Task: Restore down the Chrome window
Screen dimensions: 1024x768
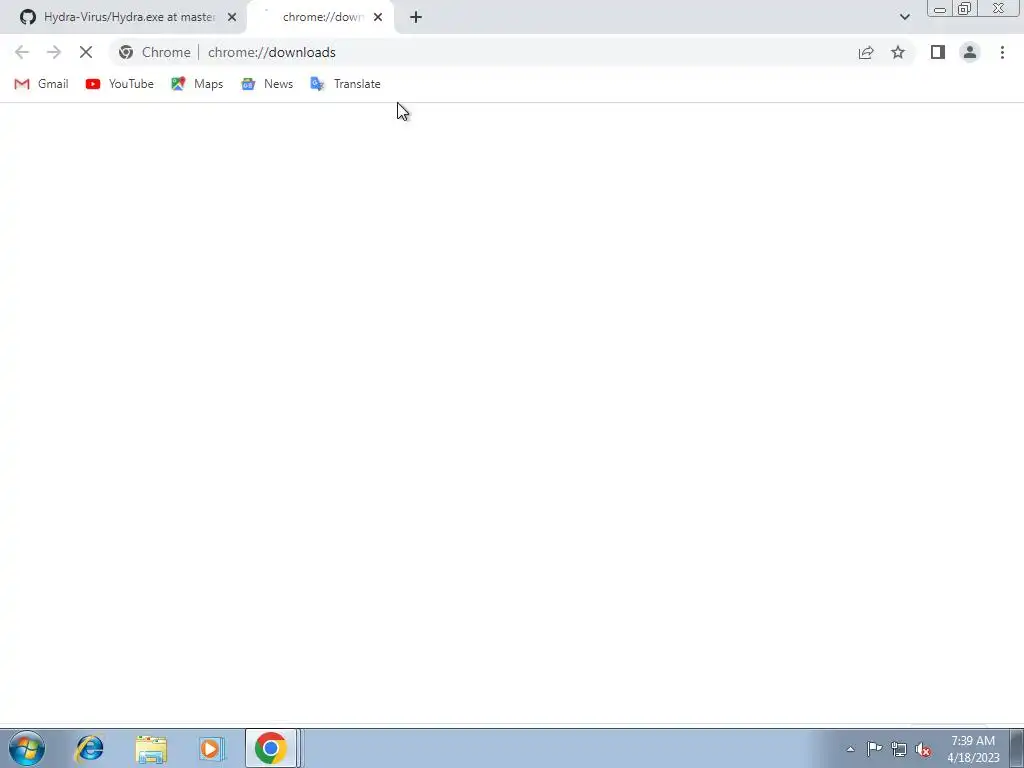Action: [964, 8]
